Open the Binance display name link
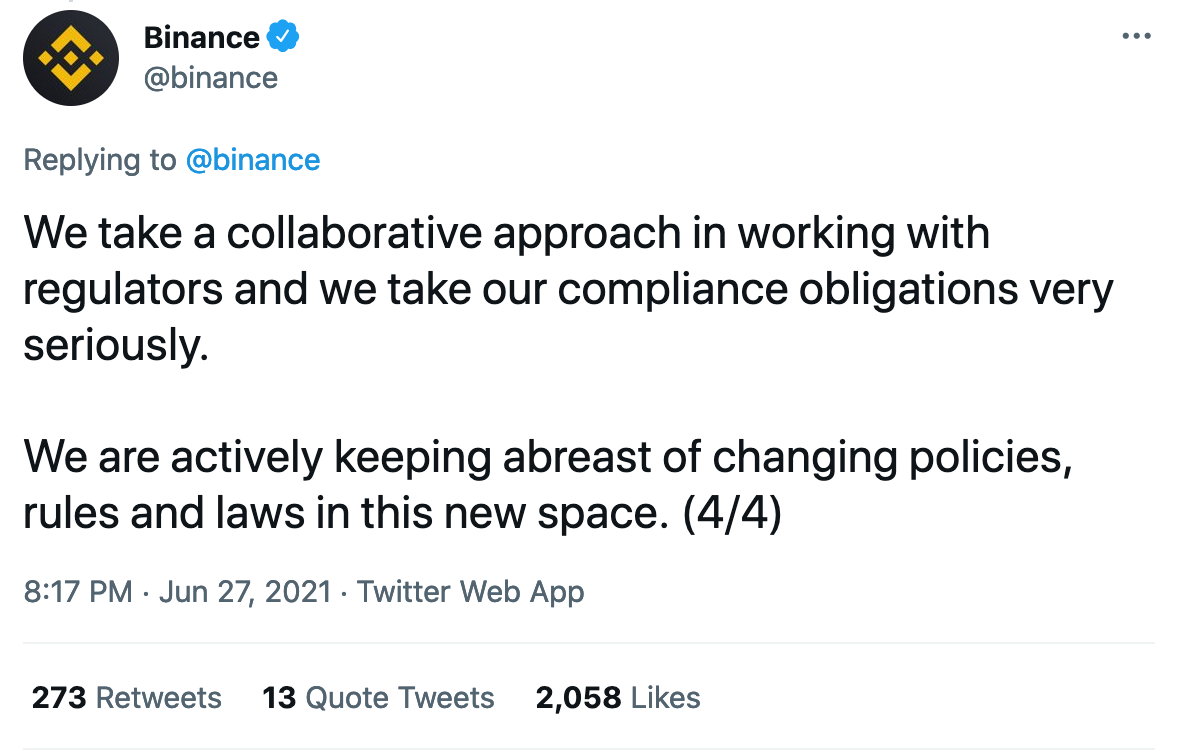The height and width of the screenshot is (752, 1186). click(x=201, y=37)
